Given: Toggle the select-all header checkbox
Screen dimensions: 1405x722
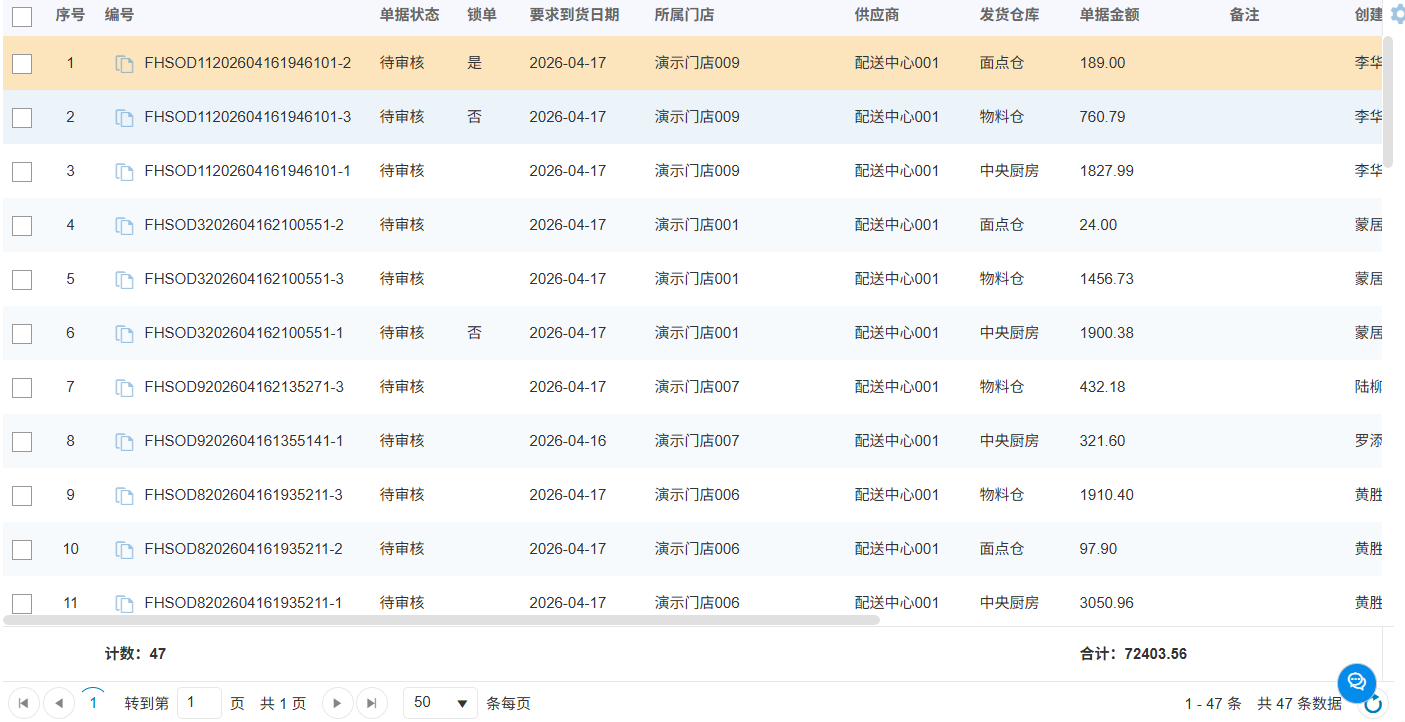Looking at the screenshot, I should 22,16.
